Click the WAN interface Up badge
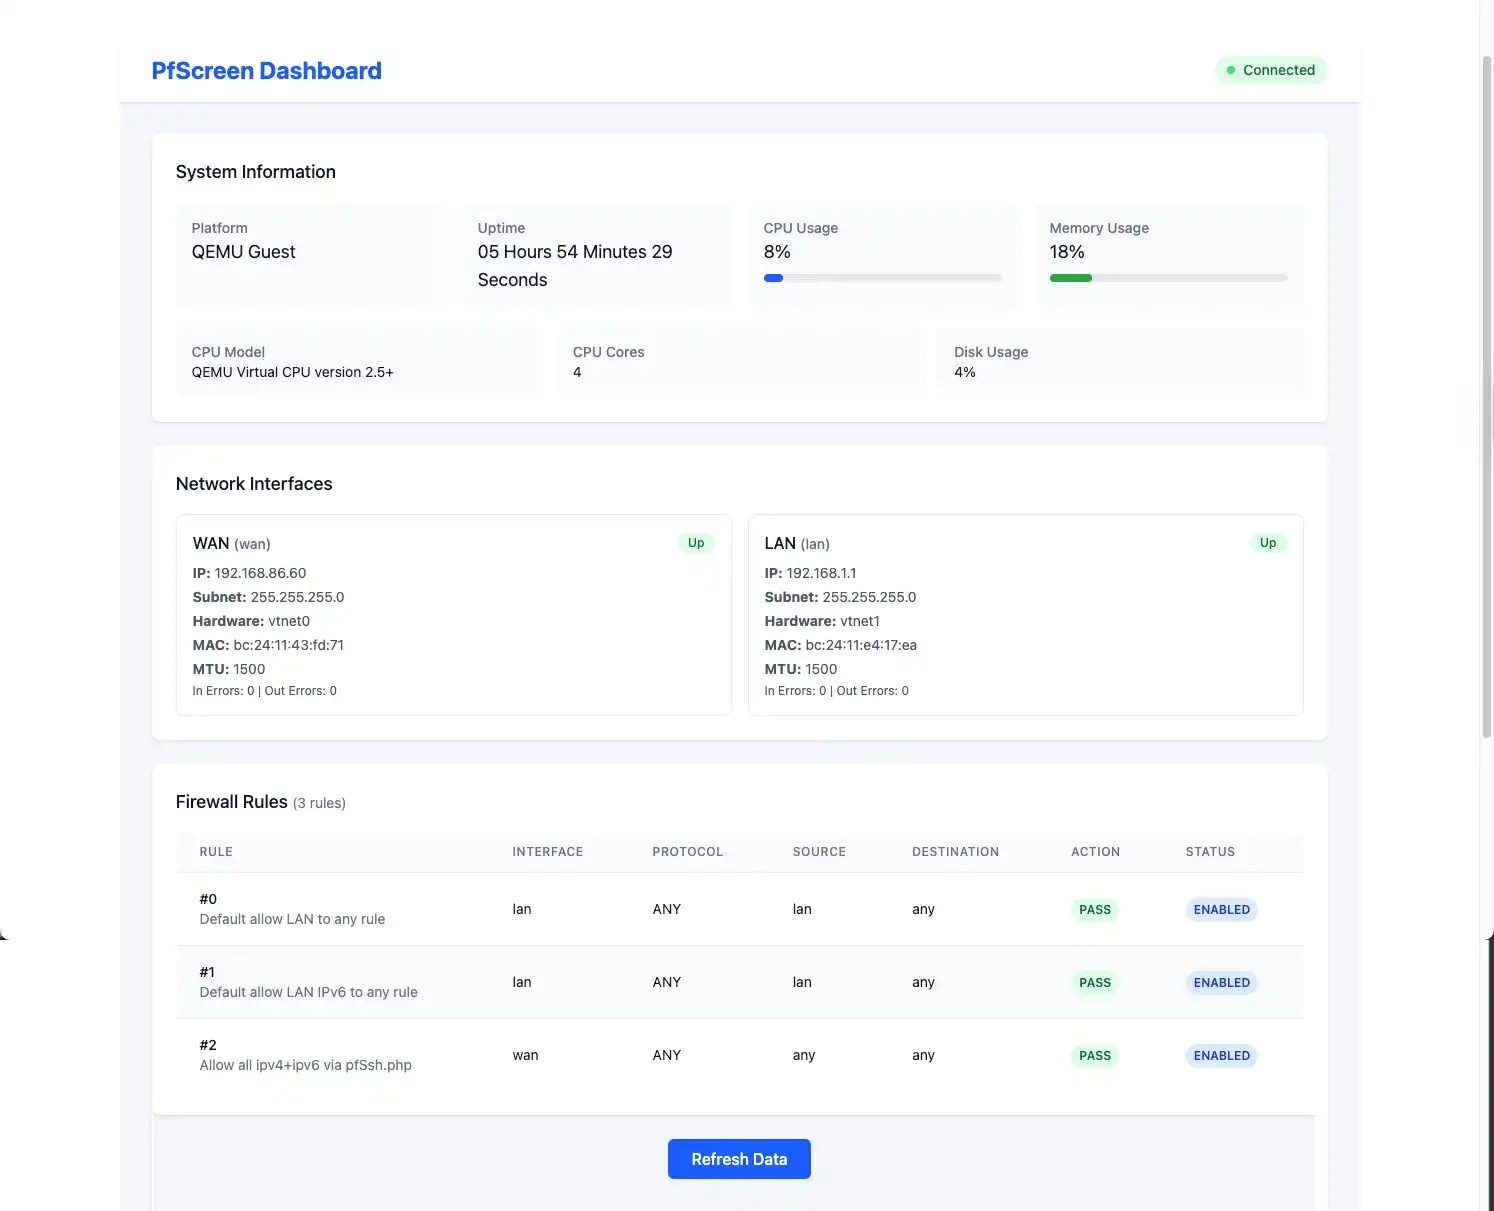Image resolution: width=1494 pixels, height=1211 pixels. pyautogui.click(x=696, y=543)
